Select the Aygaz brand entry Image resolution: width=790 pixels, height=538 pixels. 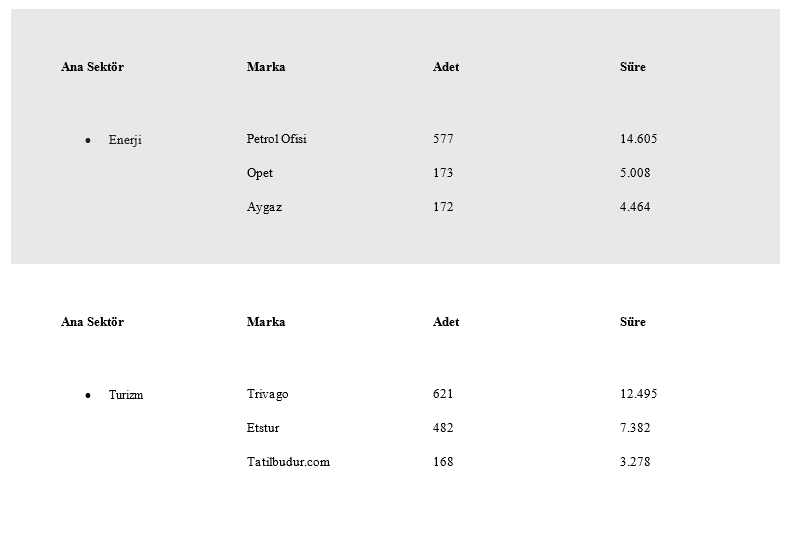pyautogui.click(x=264, y=207)
